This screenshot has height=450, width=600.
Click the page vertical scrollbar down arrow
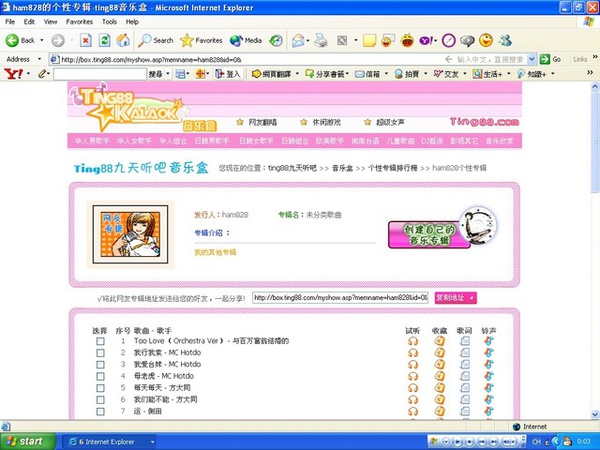click(595, 414)
